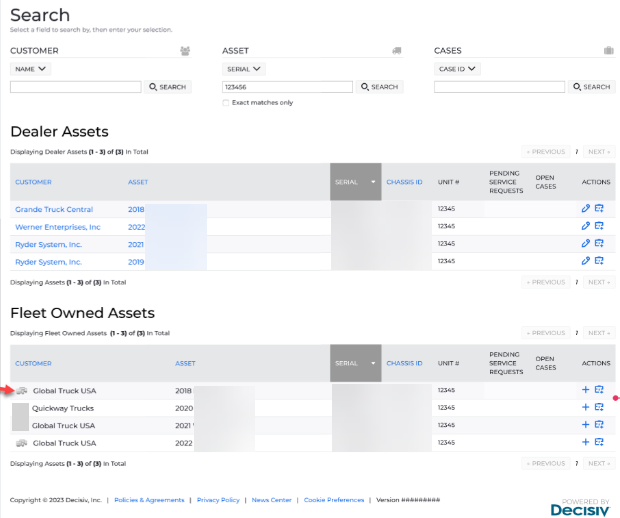
Task: Click PREVIOUS below the Fleet Owned Assets table
Action: [x=546, y=463]
